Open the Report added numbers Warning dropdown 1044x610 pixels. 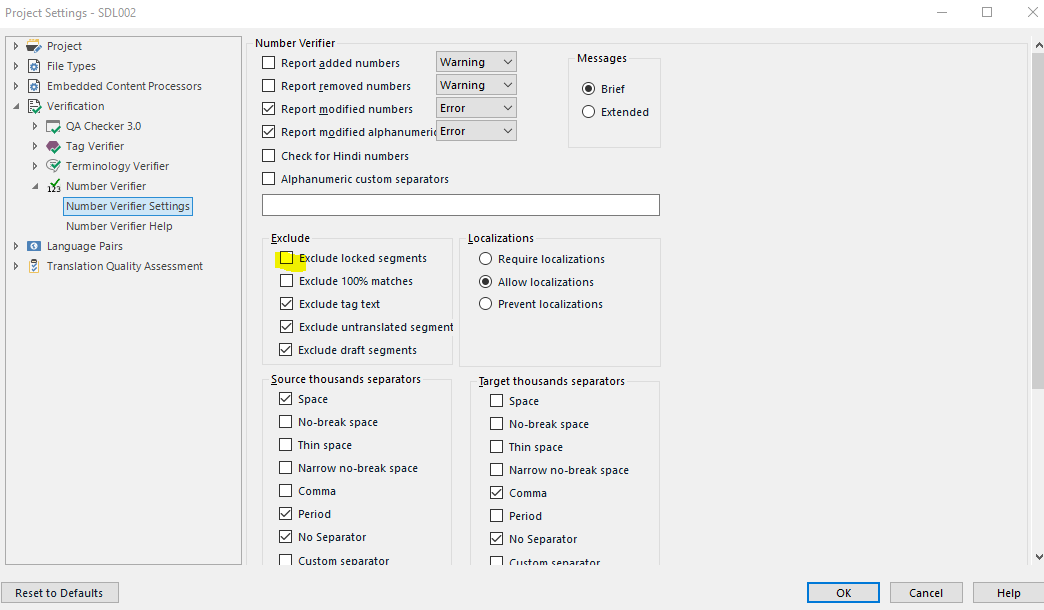coord(476,62)
